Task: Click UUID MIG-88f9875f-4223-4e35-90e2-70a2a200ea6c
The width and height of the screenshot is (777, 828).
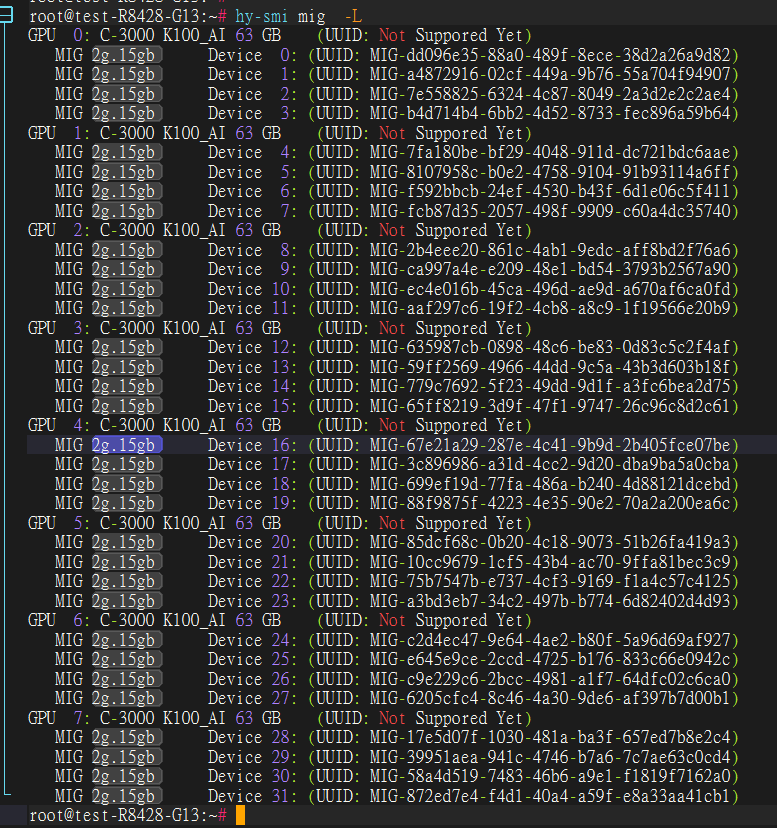Action: [550, 504]
